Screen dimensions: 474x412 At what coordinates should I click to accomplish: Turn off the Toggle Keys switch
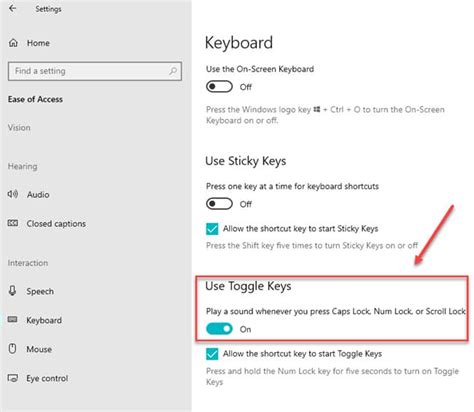point(219,329)
